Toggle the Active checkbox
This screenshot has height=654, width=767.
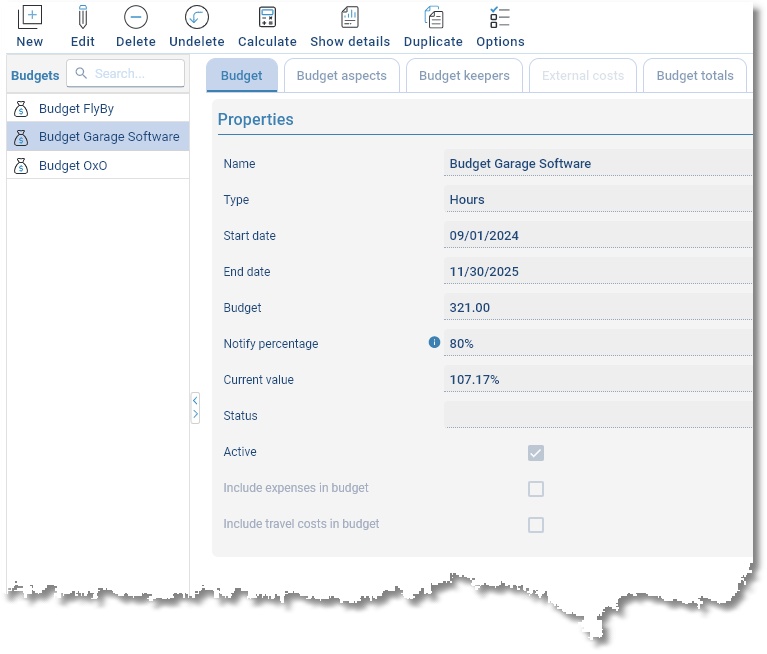pyautogui.click(x=536, y=452)
